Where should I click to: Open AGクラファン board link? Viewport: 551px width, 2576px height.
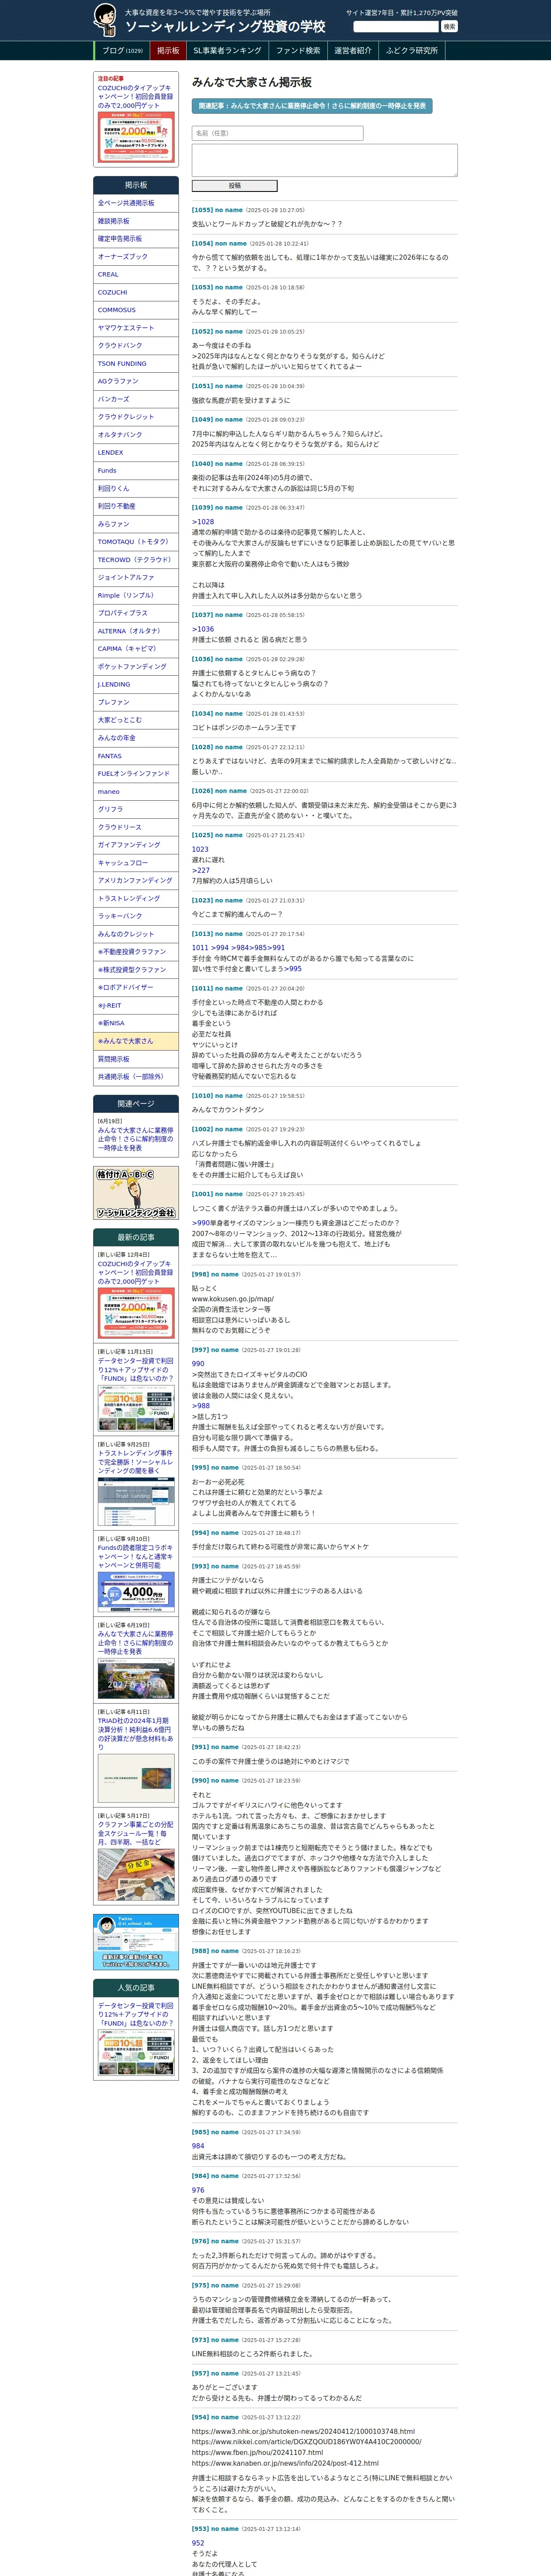click(x=136, y=381)
